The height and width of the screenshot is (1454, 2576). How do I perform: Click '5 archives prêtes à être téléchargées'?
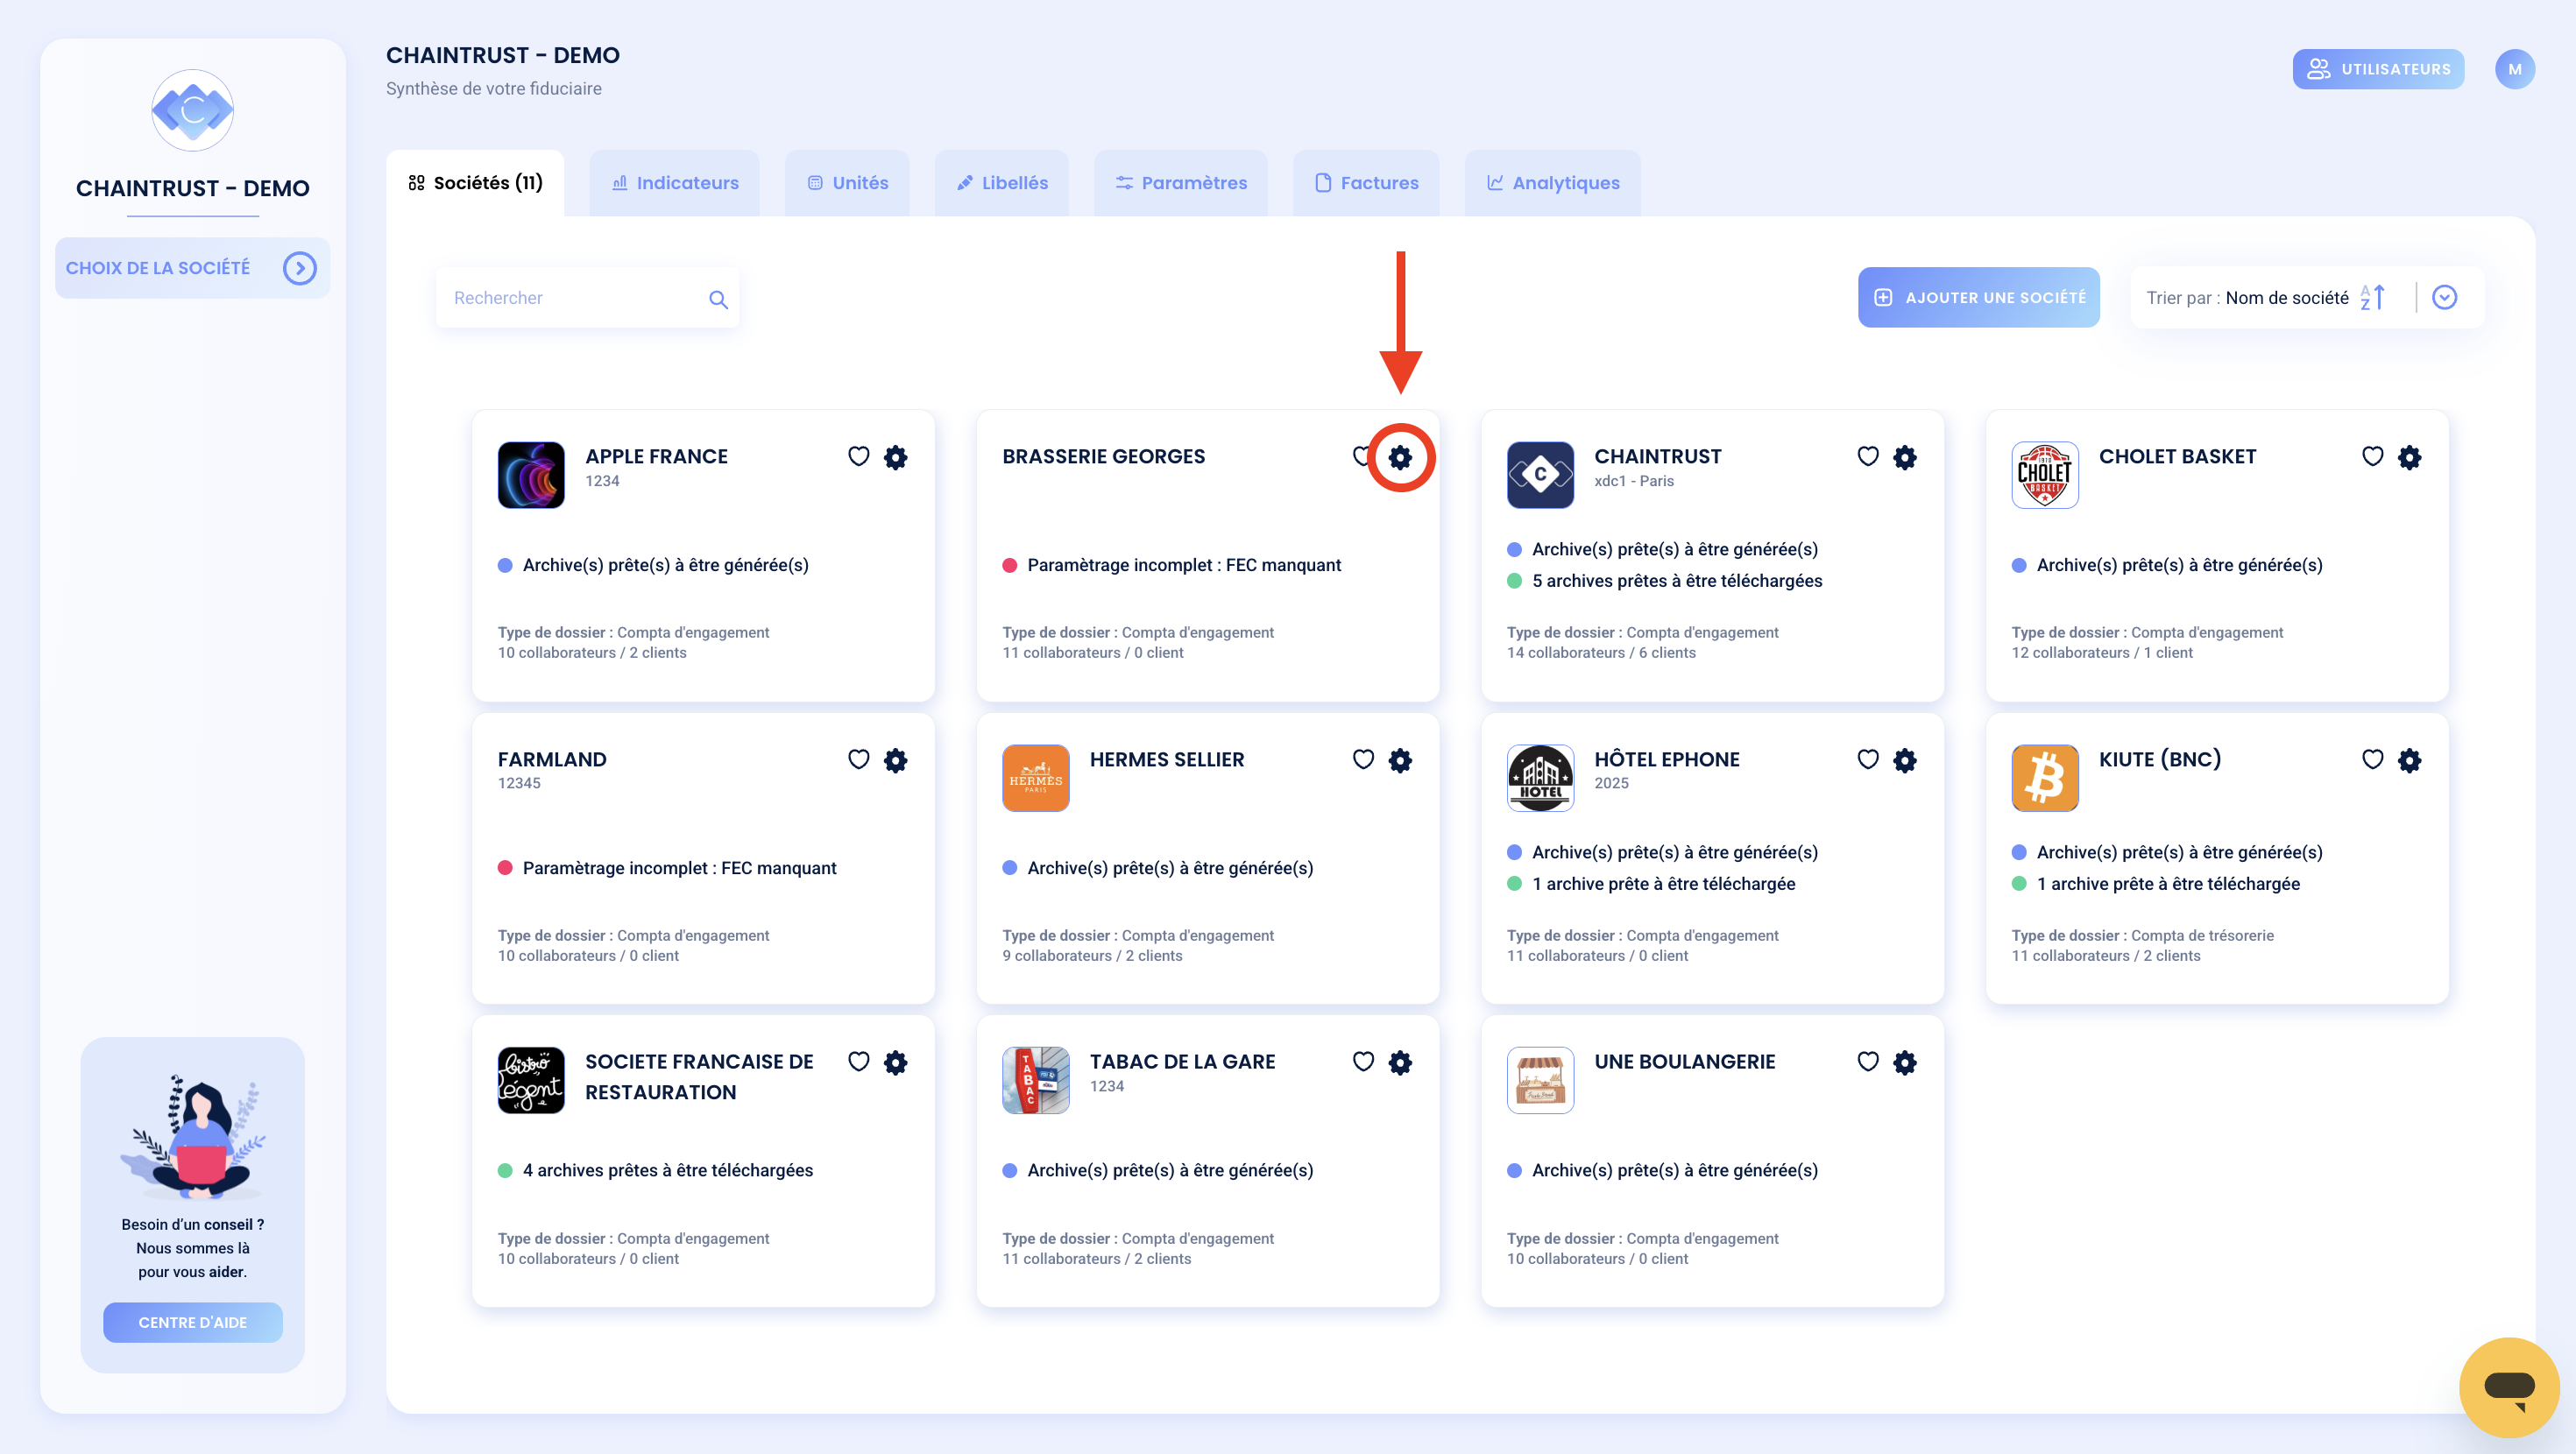click(x=1677, y=581)
